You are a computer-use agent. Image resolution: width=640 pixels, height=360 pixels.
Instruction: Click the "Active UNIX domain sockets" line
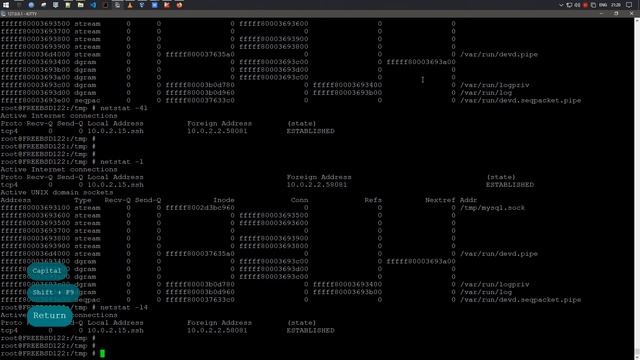tap(57, 192)
